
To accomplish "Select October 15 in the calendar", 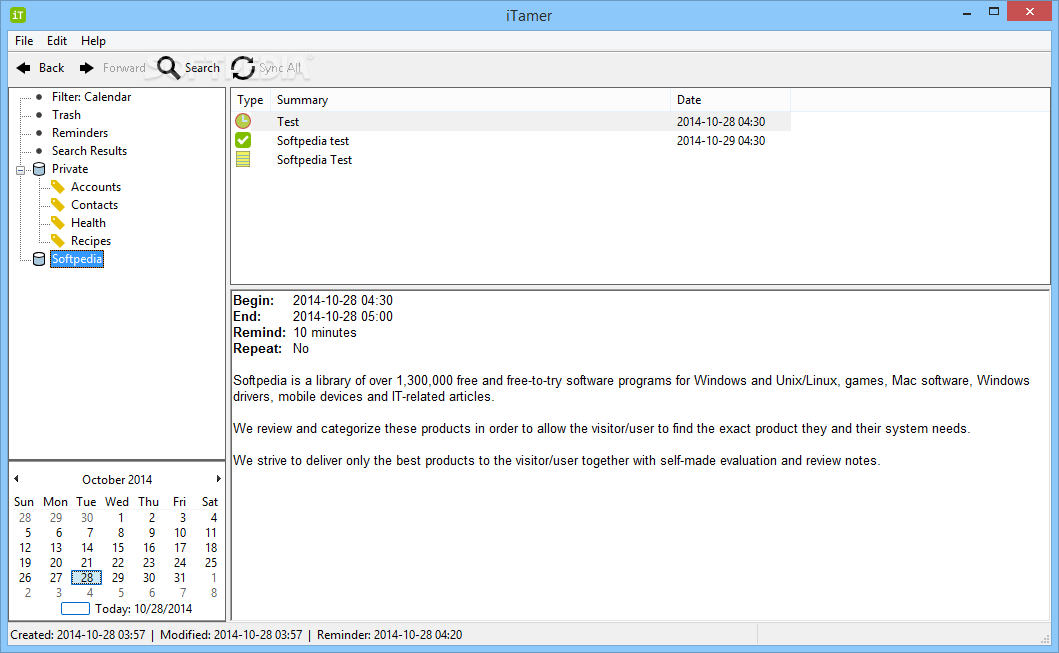I will click(118, 548).
